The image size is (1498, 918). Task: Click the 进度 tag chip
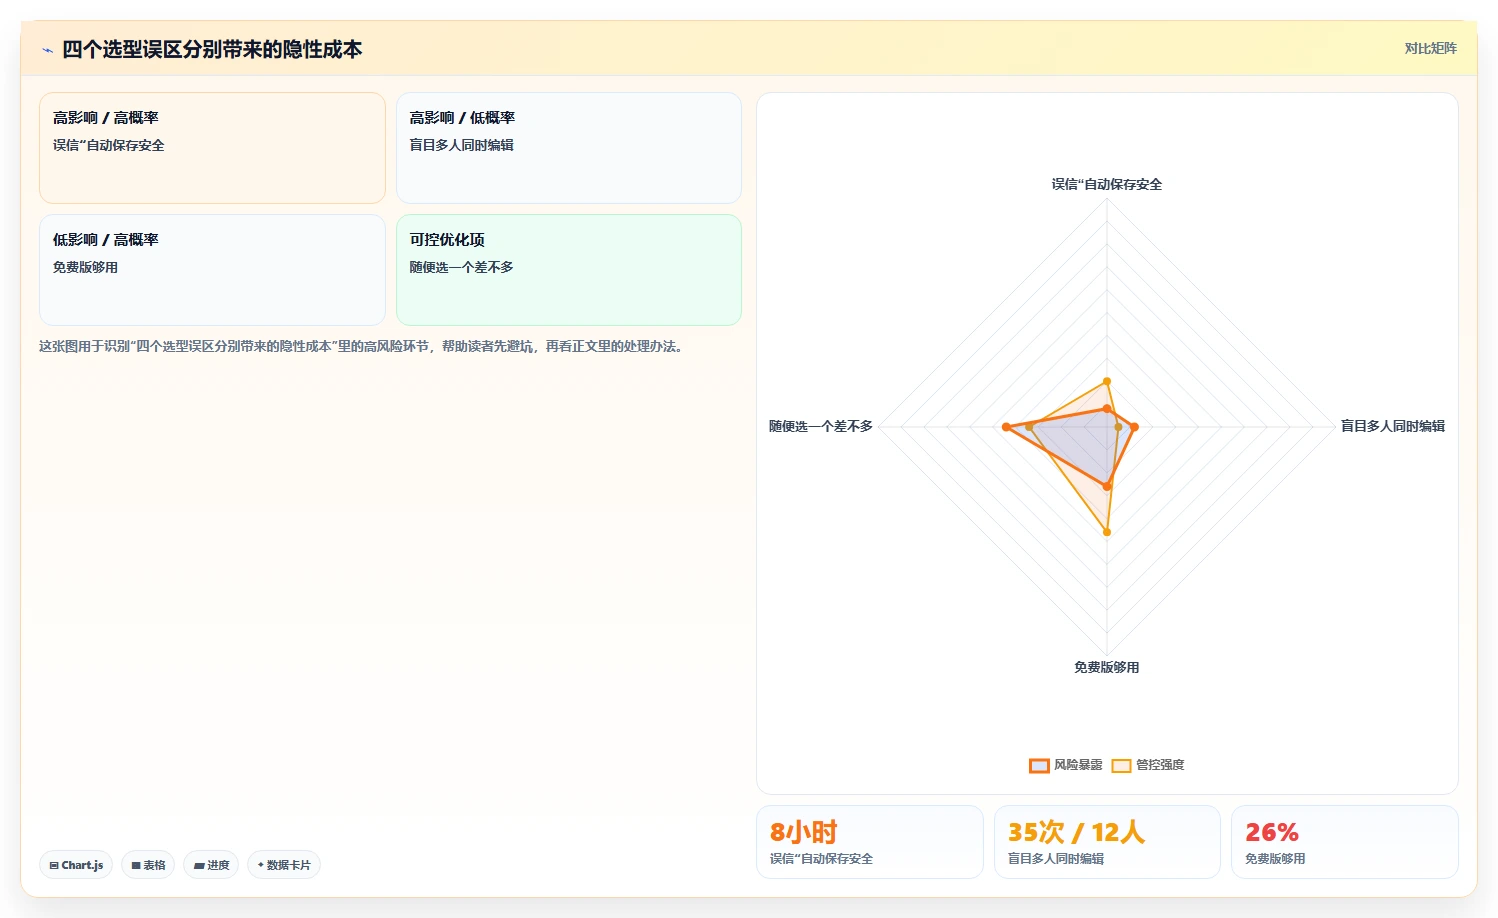[x=211, y=865]
